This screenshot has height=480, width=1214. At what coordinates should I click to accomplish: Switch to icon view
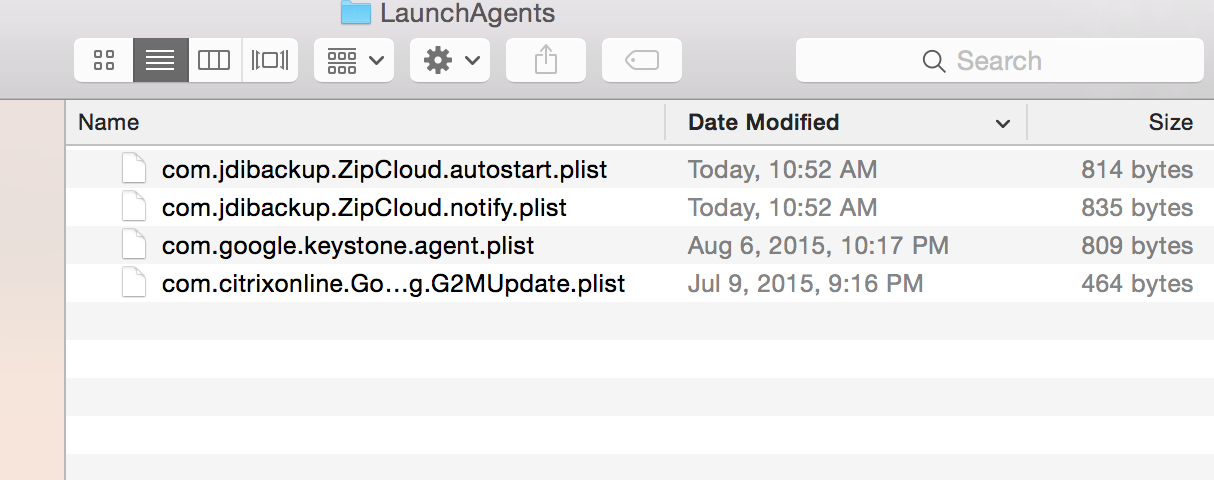pos(104,60)
